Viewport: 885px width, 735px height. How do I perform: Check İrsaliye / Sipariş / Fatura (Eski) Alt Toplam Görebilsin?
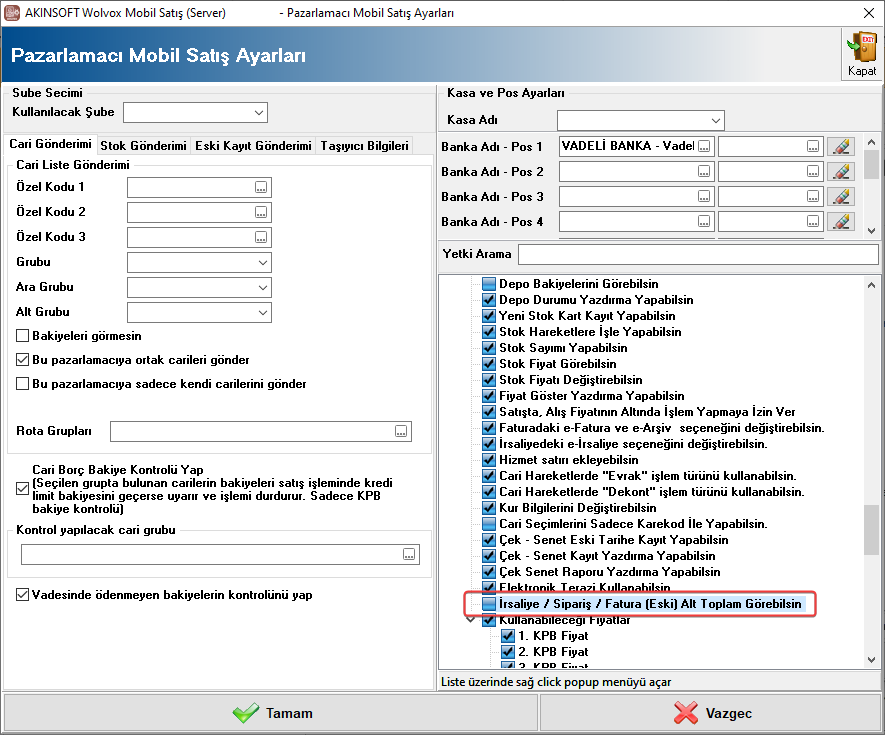(489, 603)
